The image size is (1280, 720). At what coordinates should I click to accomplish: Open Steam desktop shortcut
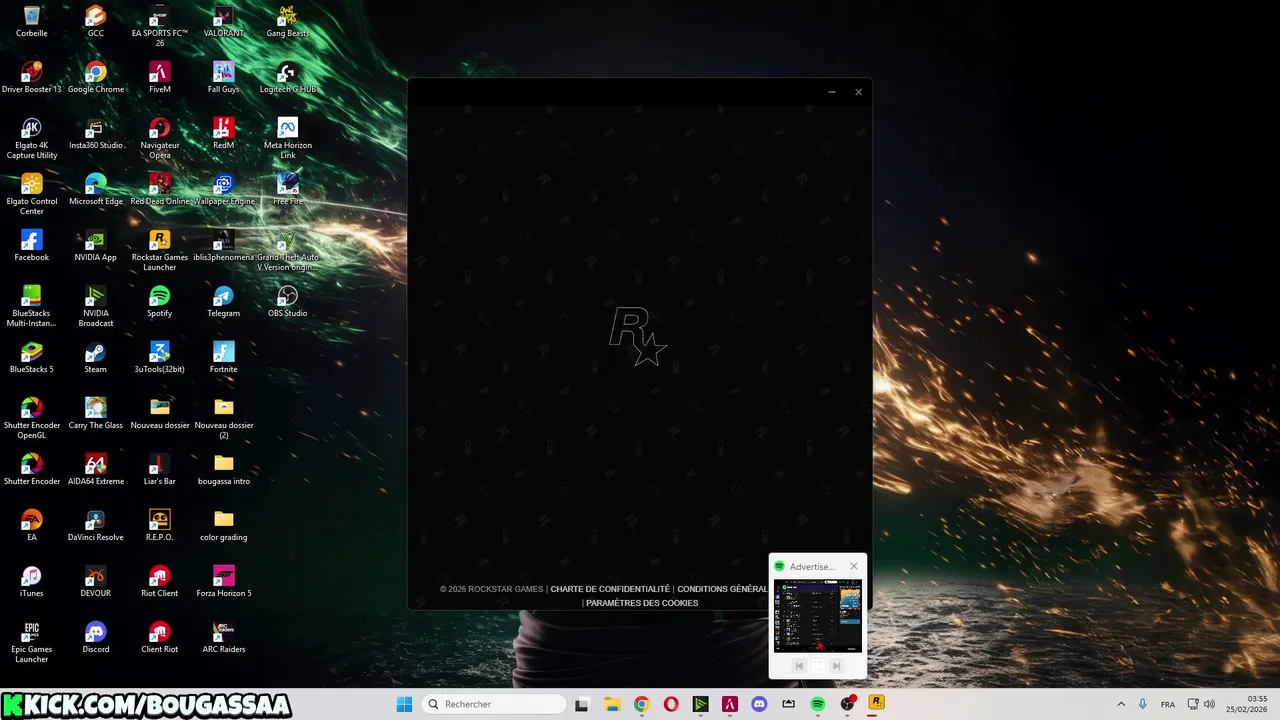coord(96,357)
